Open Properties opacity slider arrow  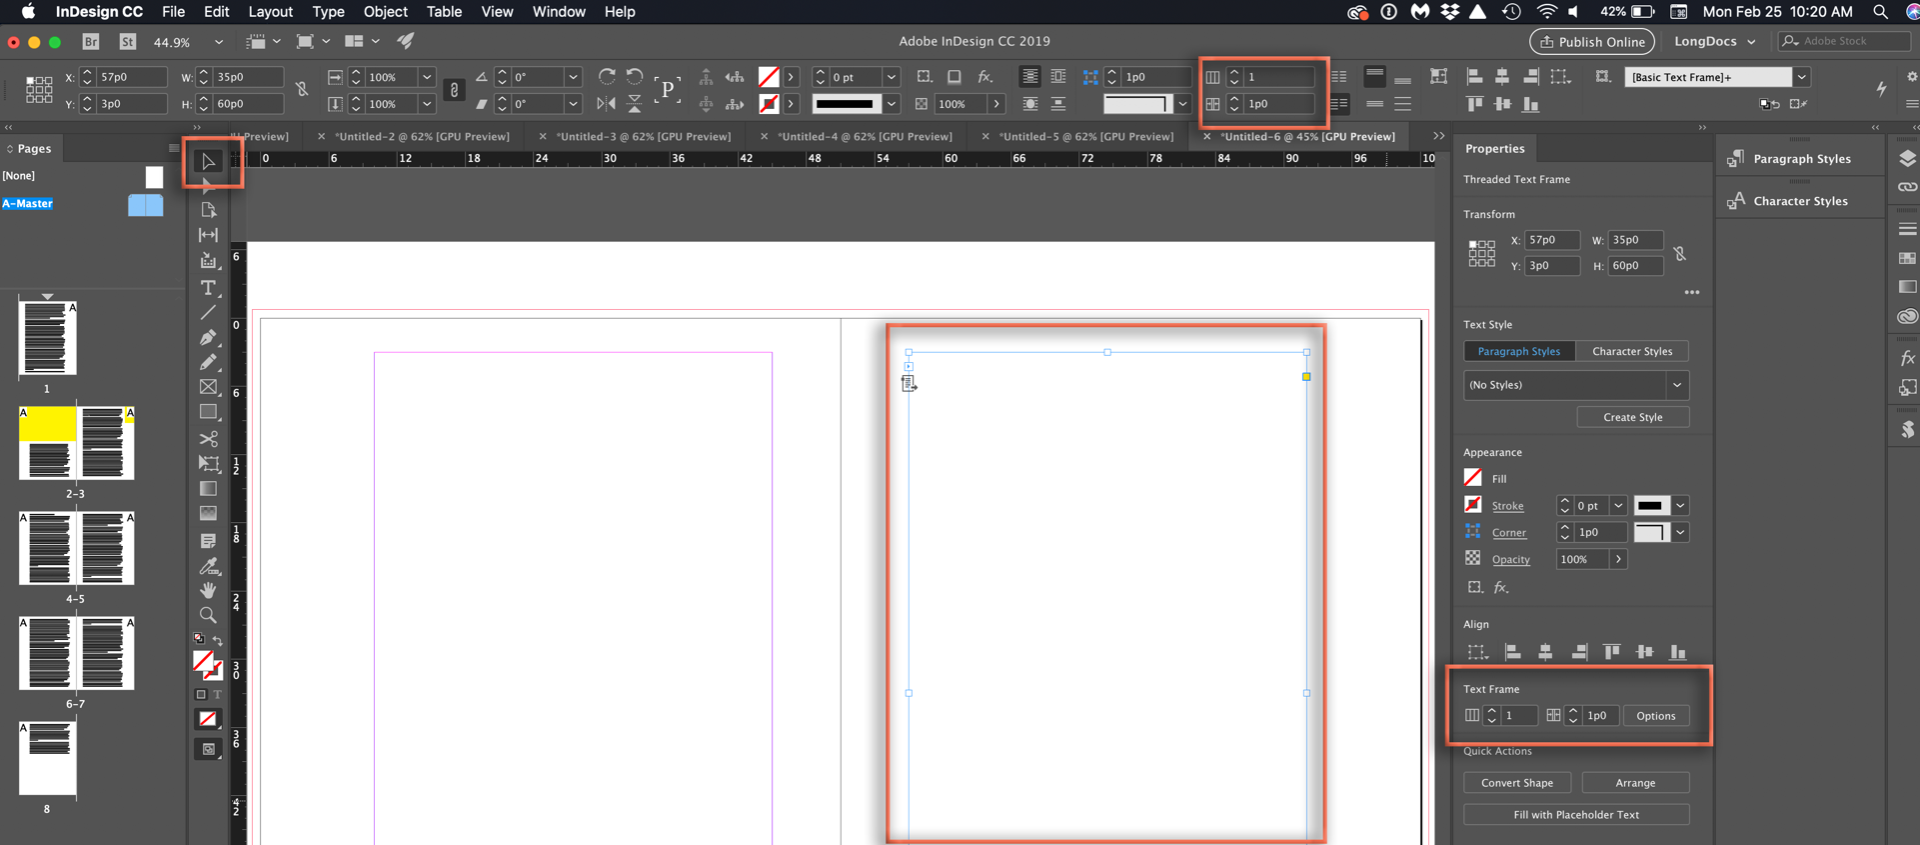1618,559
